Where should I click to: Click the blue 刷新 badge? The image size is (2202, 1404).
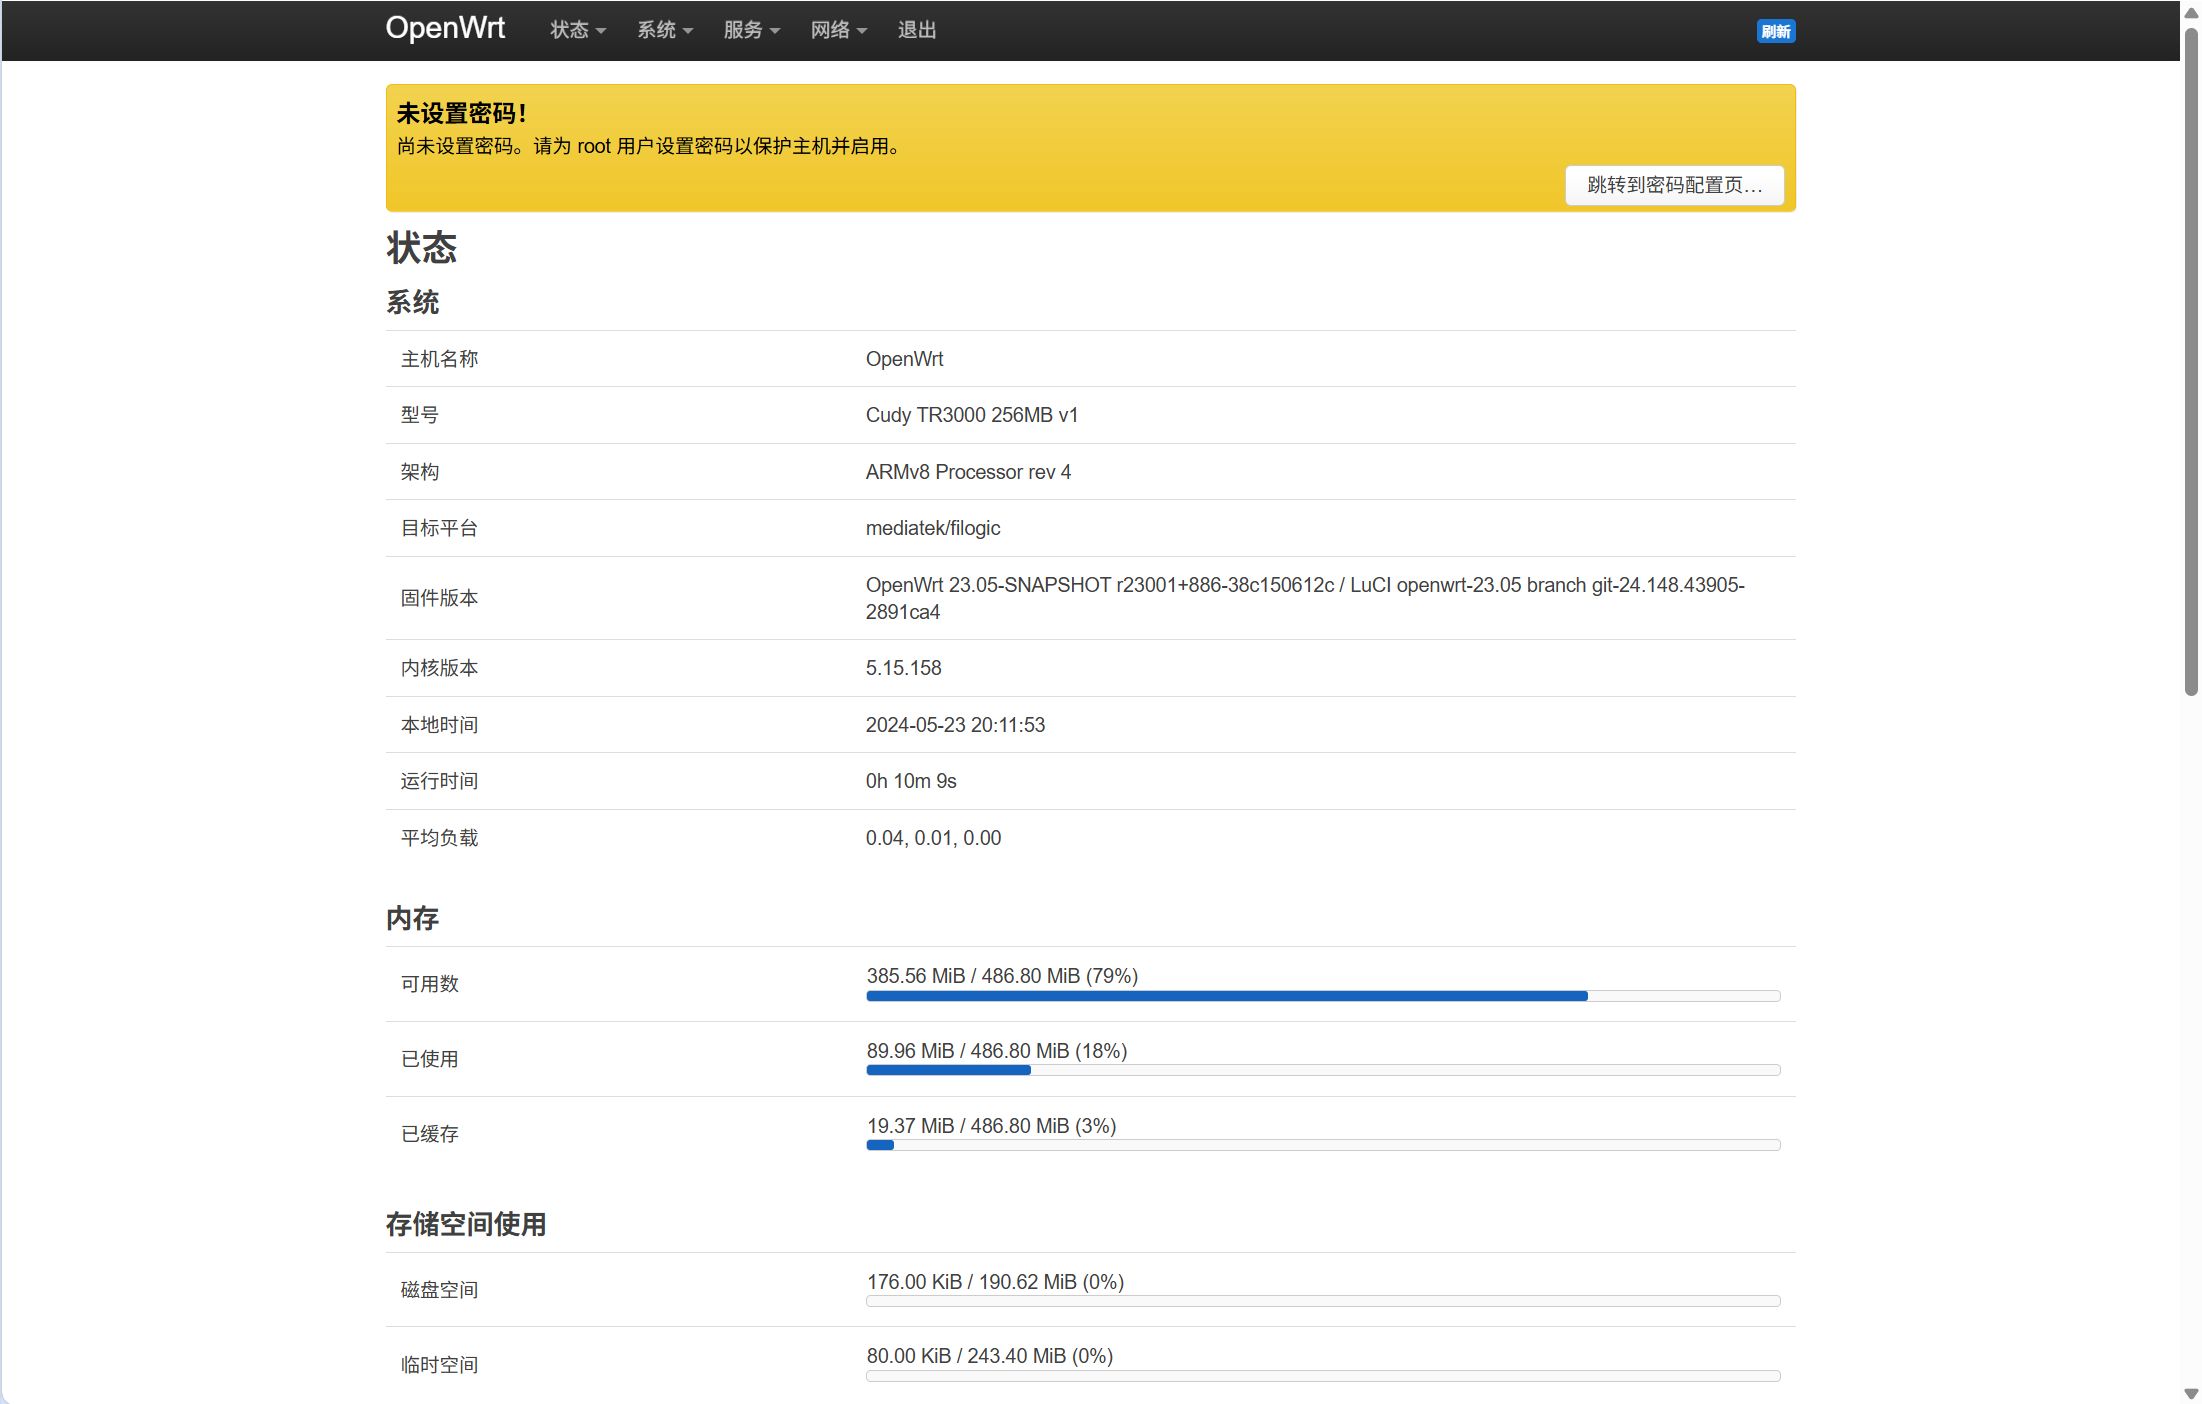point(1776,31)
